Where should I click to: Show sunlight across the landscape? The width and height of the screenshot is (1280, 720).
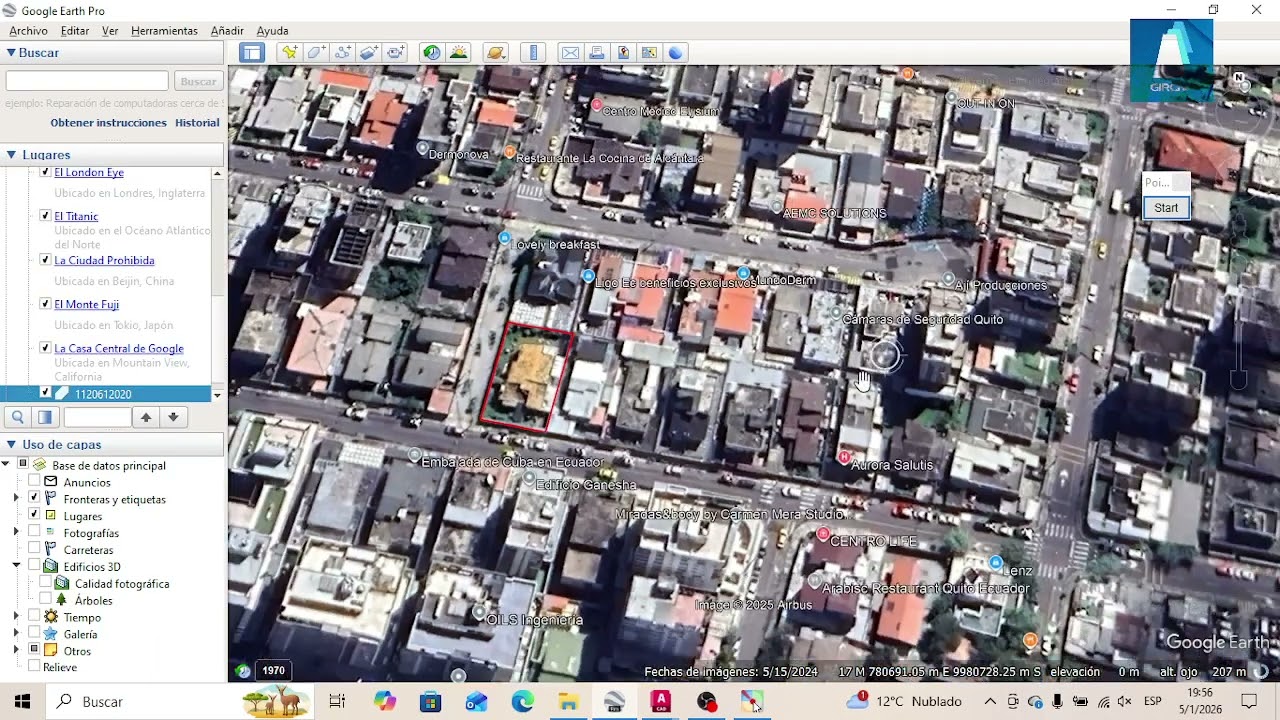[x=458, y=53]
